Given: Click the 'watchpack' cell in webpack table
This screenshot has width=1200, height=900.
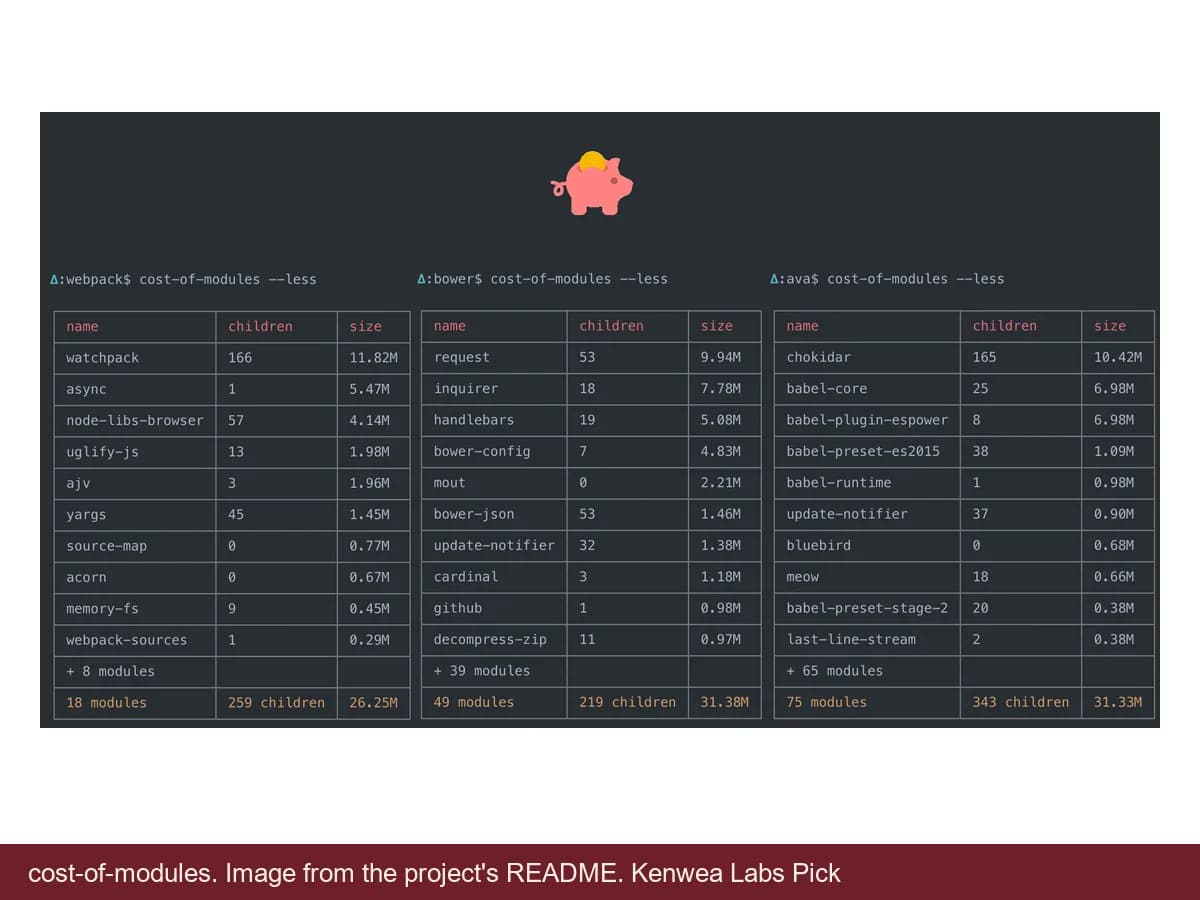Looking at the screenshot, I should point(102,358).
